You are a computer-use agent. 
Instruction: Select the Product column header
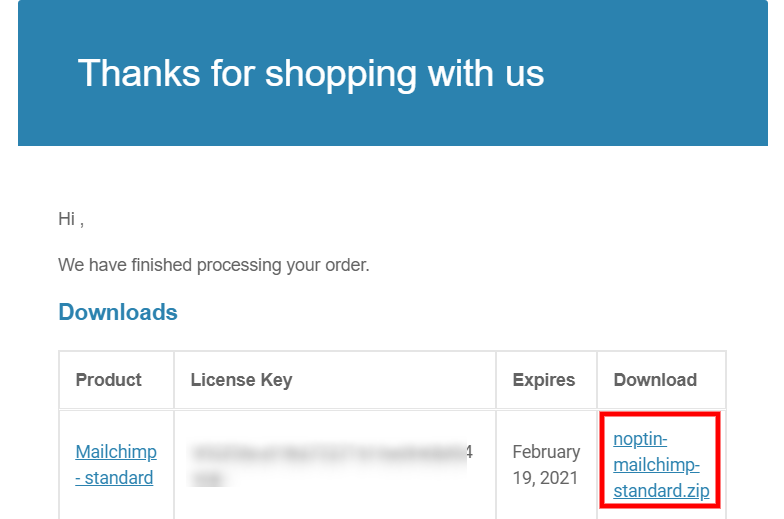(108, 380)
